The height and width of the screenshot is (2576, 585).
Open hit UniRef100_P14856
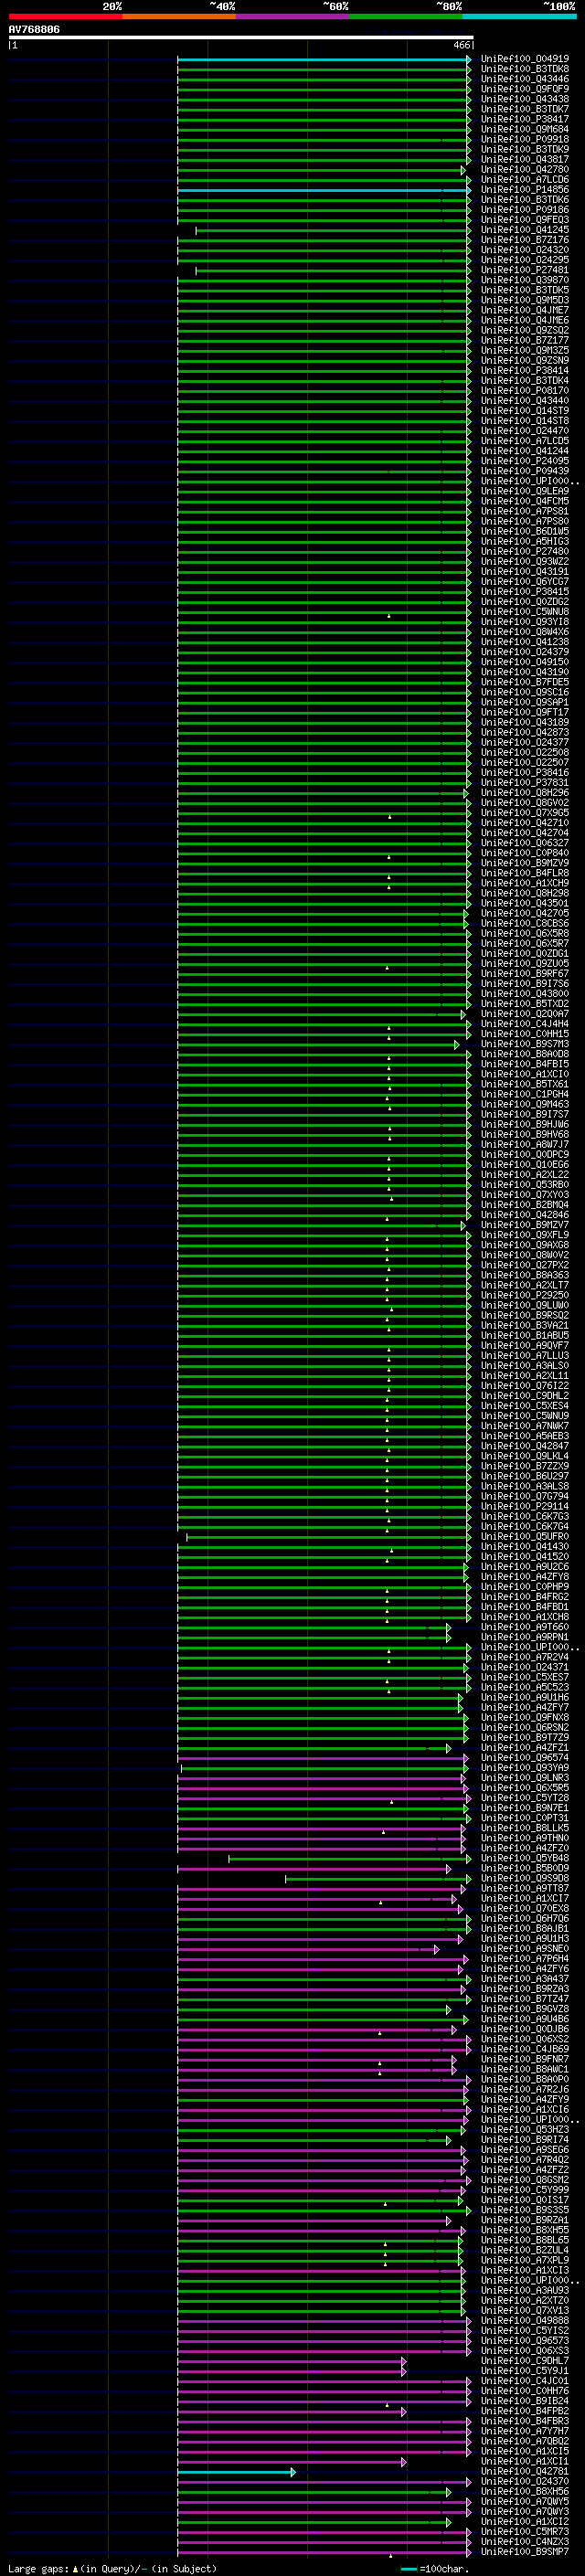pyautogui.click(x=525, y=190)
